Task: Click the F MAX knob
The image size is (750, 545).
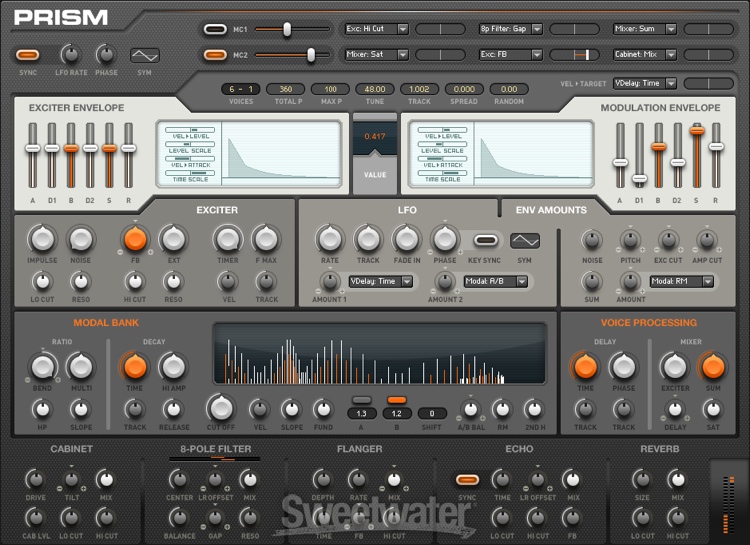Action: pyautogui.click(x=266, y=239)
